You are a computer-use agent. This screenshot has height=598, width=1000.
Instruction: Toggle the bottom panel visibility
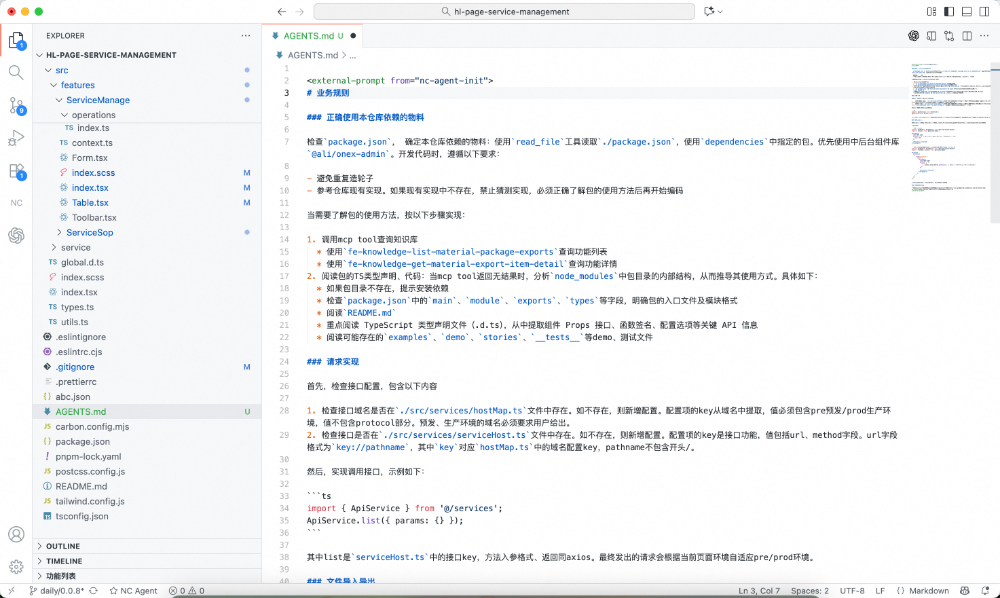(965, 11)
